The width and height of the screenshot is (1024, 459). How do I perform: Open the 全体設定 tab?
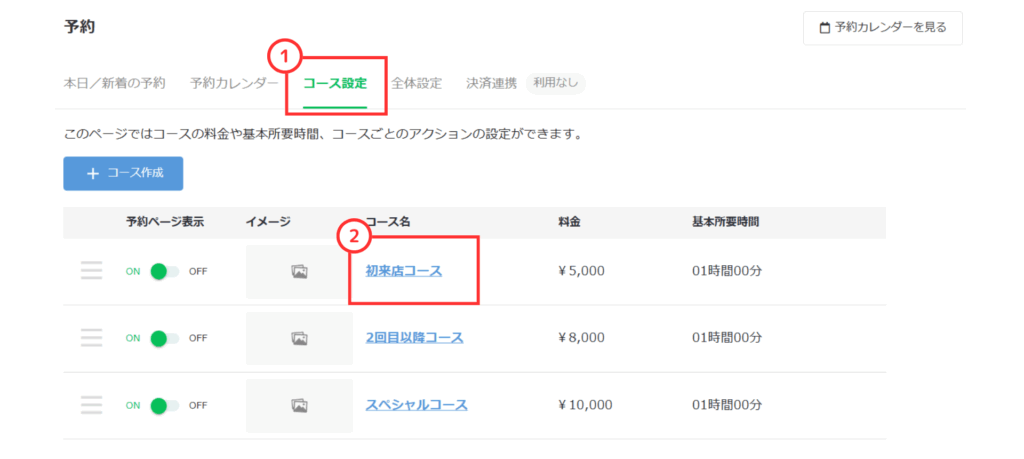click(416, 83)
